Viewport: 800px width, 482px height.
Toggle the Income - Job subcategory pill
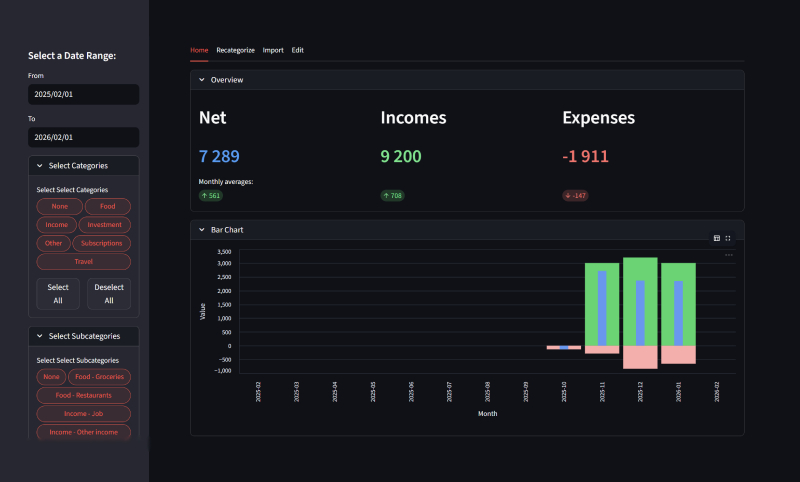pyautogui.click(x=84, y=414)
